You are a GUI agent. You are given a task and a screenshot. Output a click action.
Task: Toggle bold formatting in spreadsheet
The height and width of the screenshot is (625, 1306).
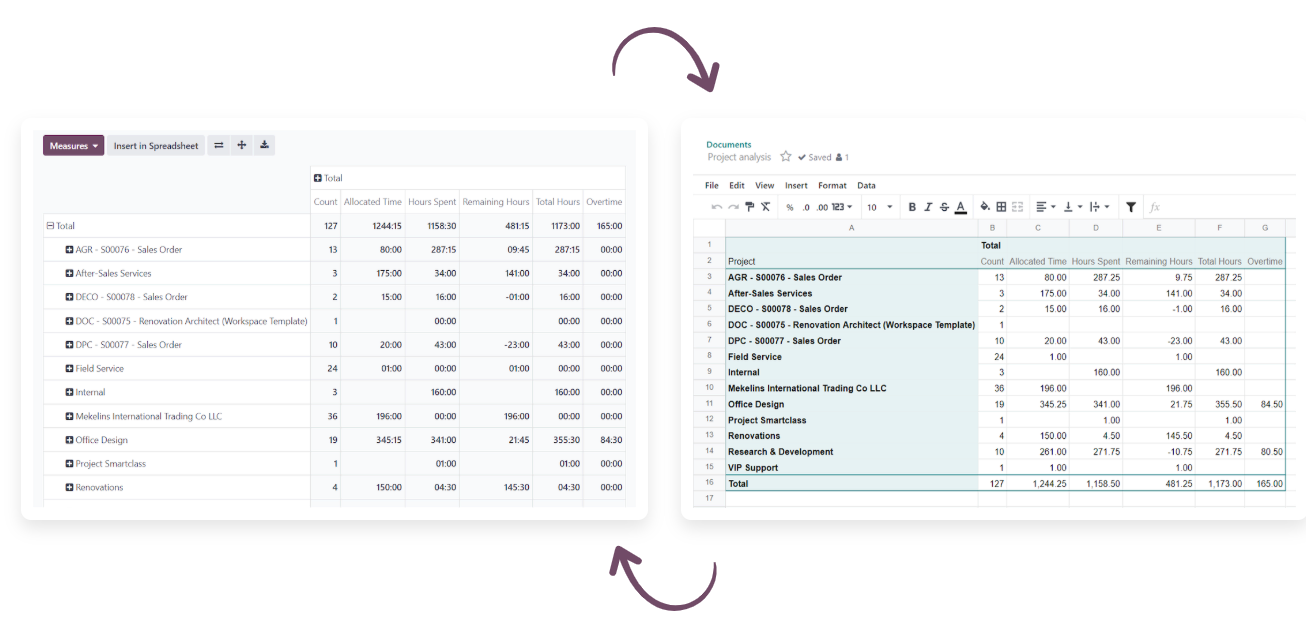[912, 207]
